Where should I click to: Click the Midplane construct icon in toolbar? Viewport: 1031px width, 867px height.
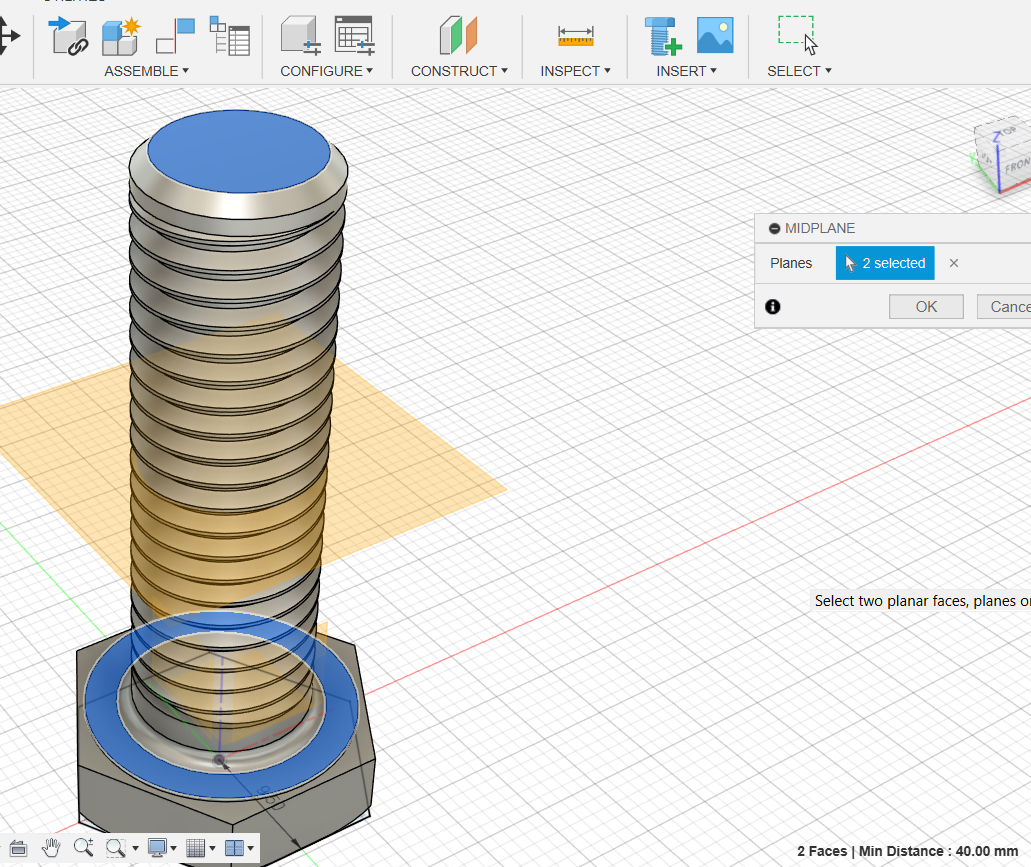[x=459, y=36]
